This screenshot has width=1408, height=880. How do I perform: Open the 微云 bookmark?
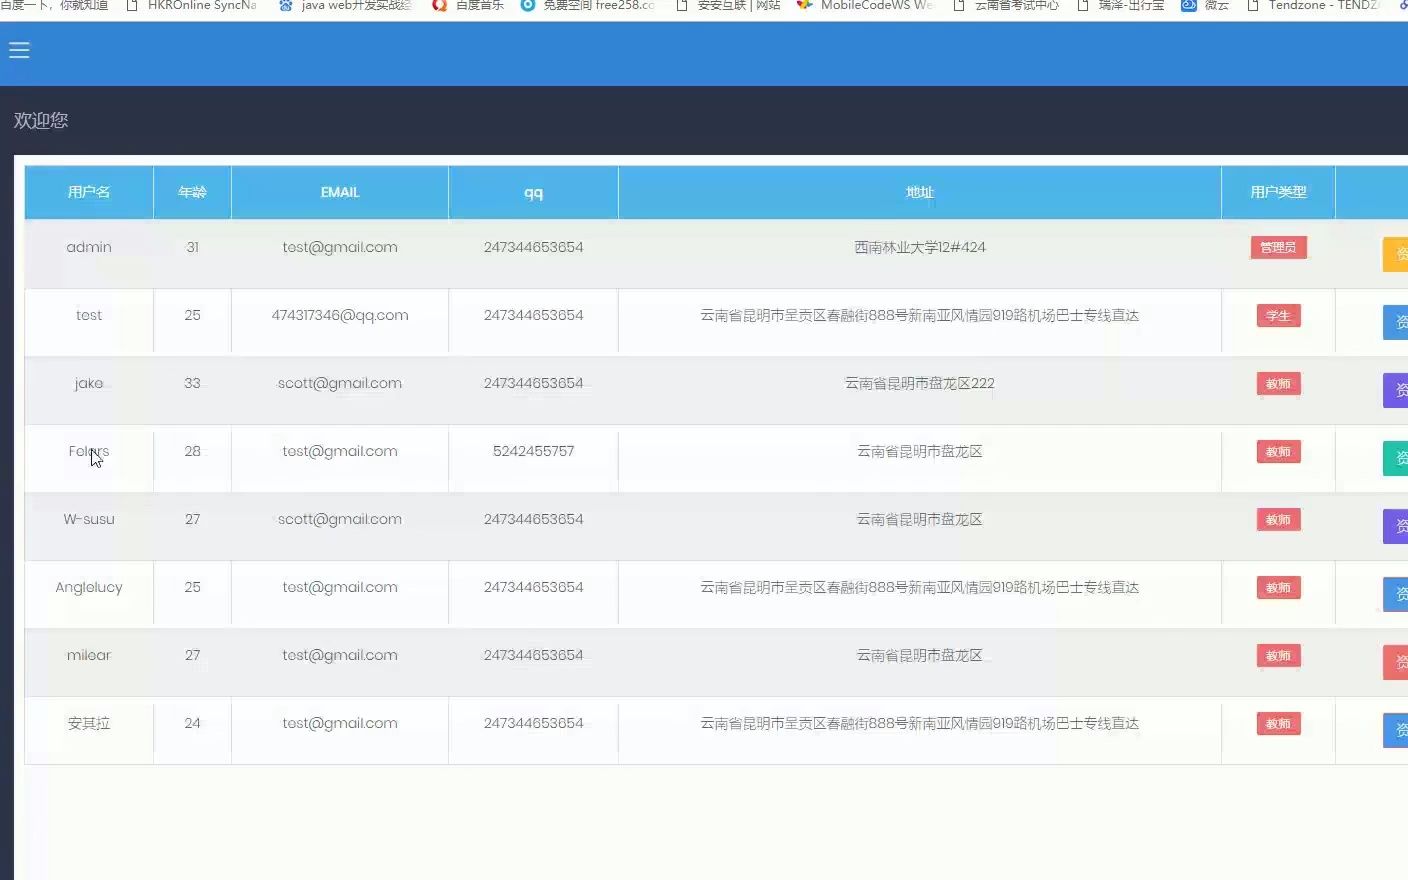1205,6
